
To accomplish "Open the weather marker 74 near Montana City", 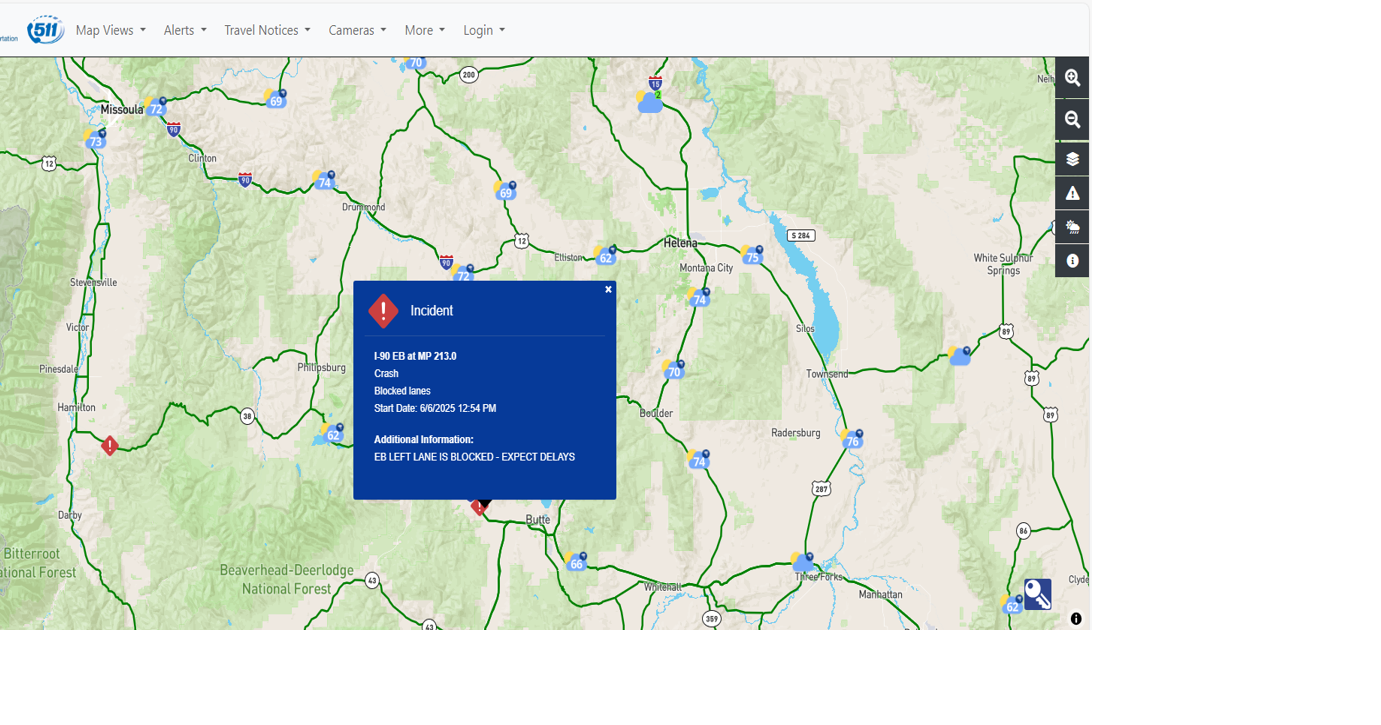I will click(x=699, y=297).
